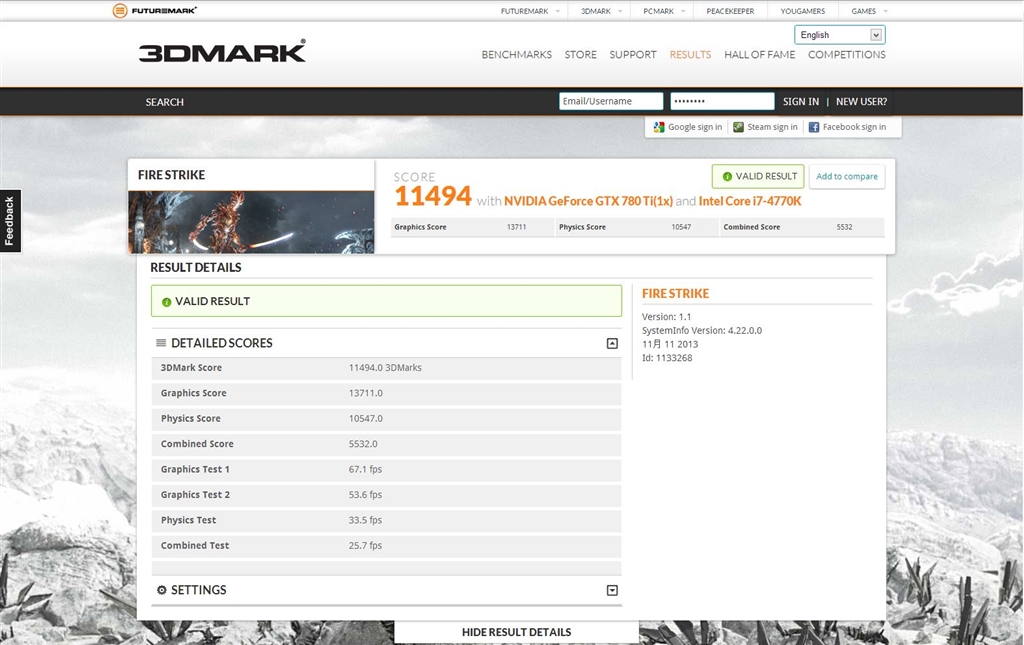Click the NEW USER? link

click(861, 102)
